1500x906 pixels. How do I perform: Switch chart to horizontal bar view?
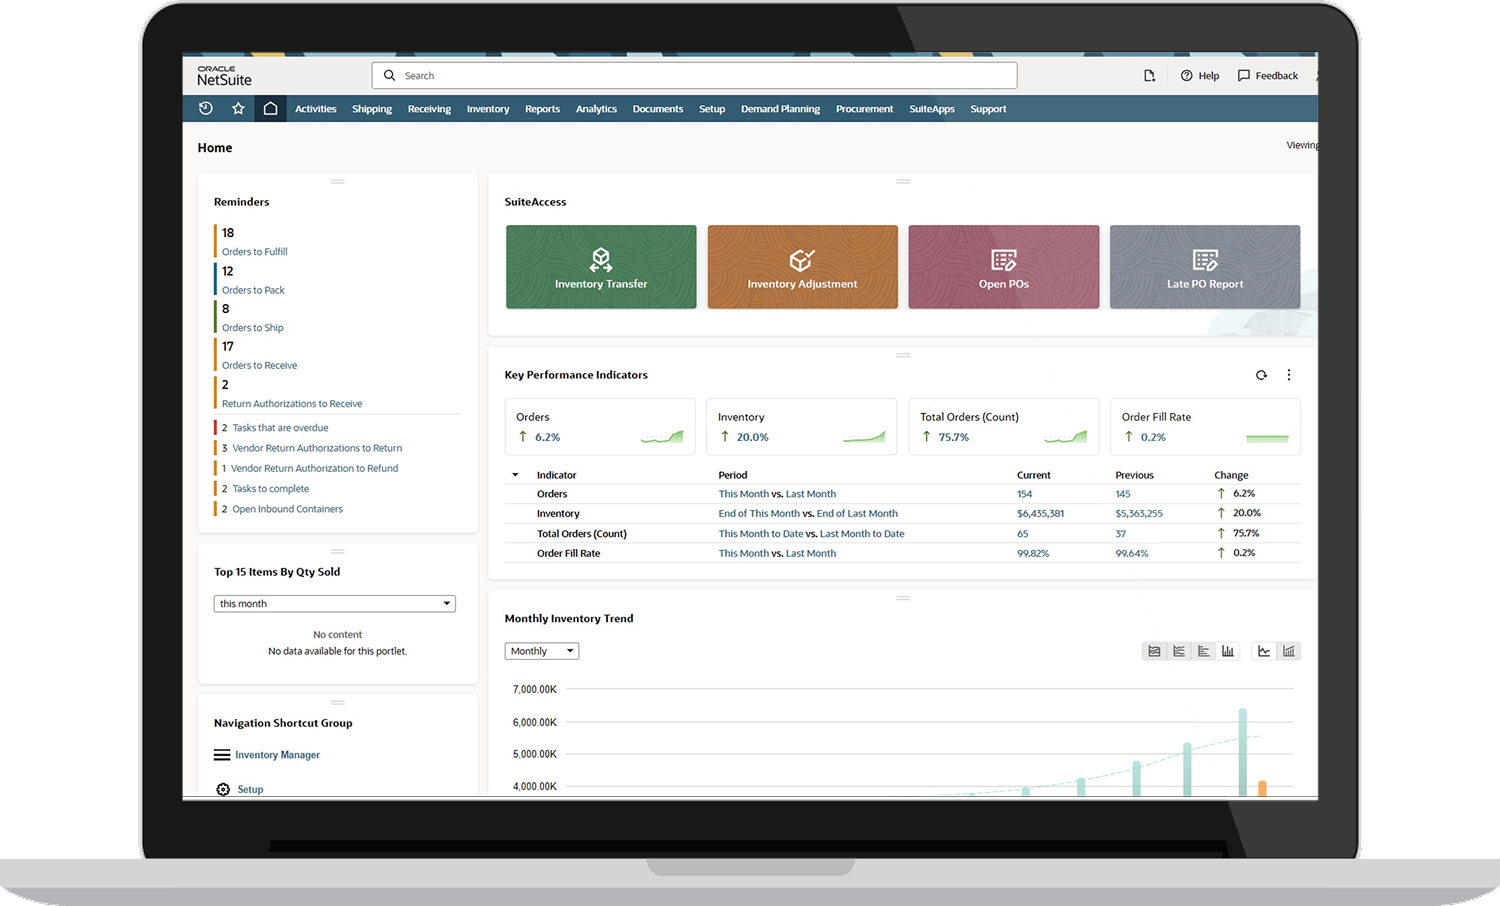(x=1203, y=651)
